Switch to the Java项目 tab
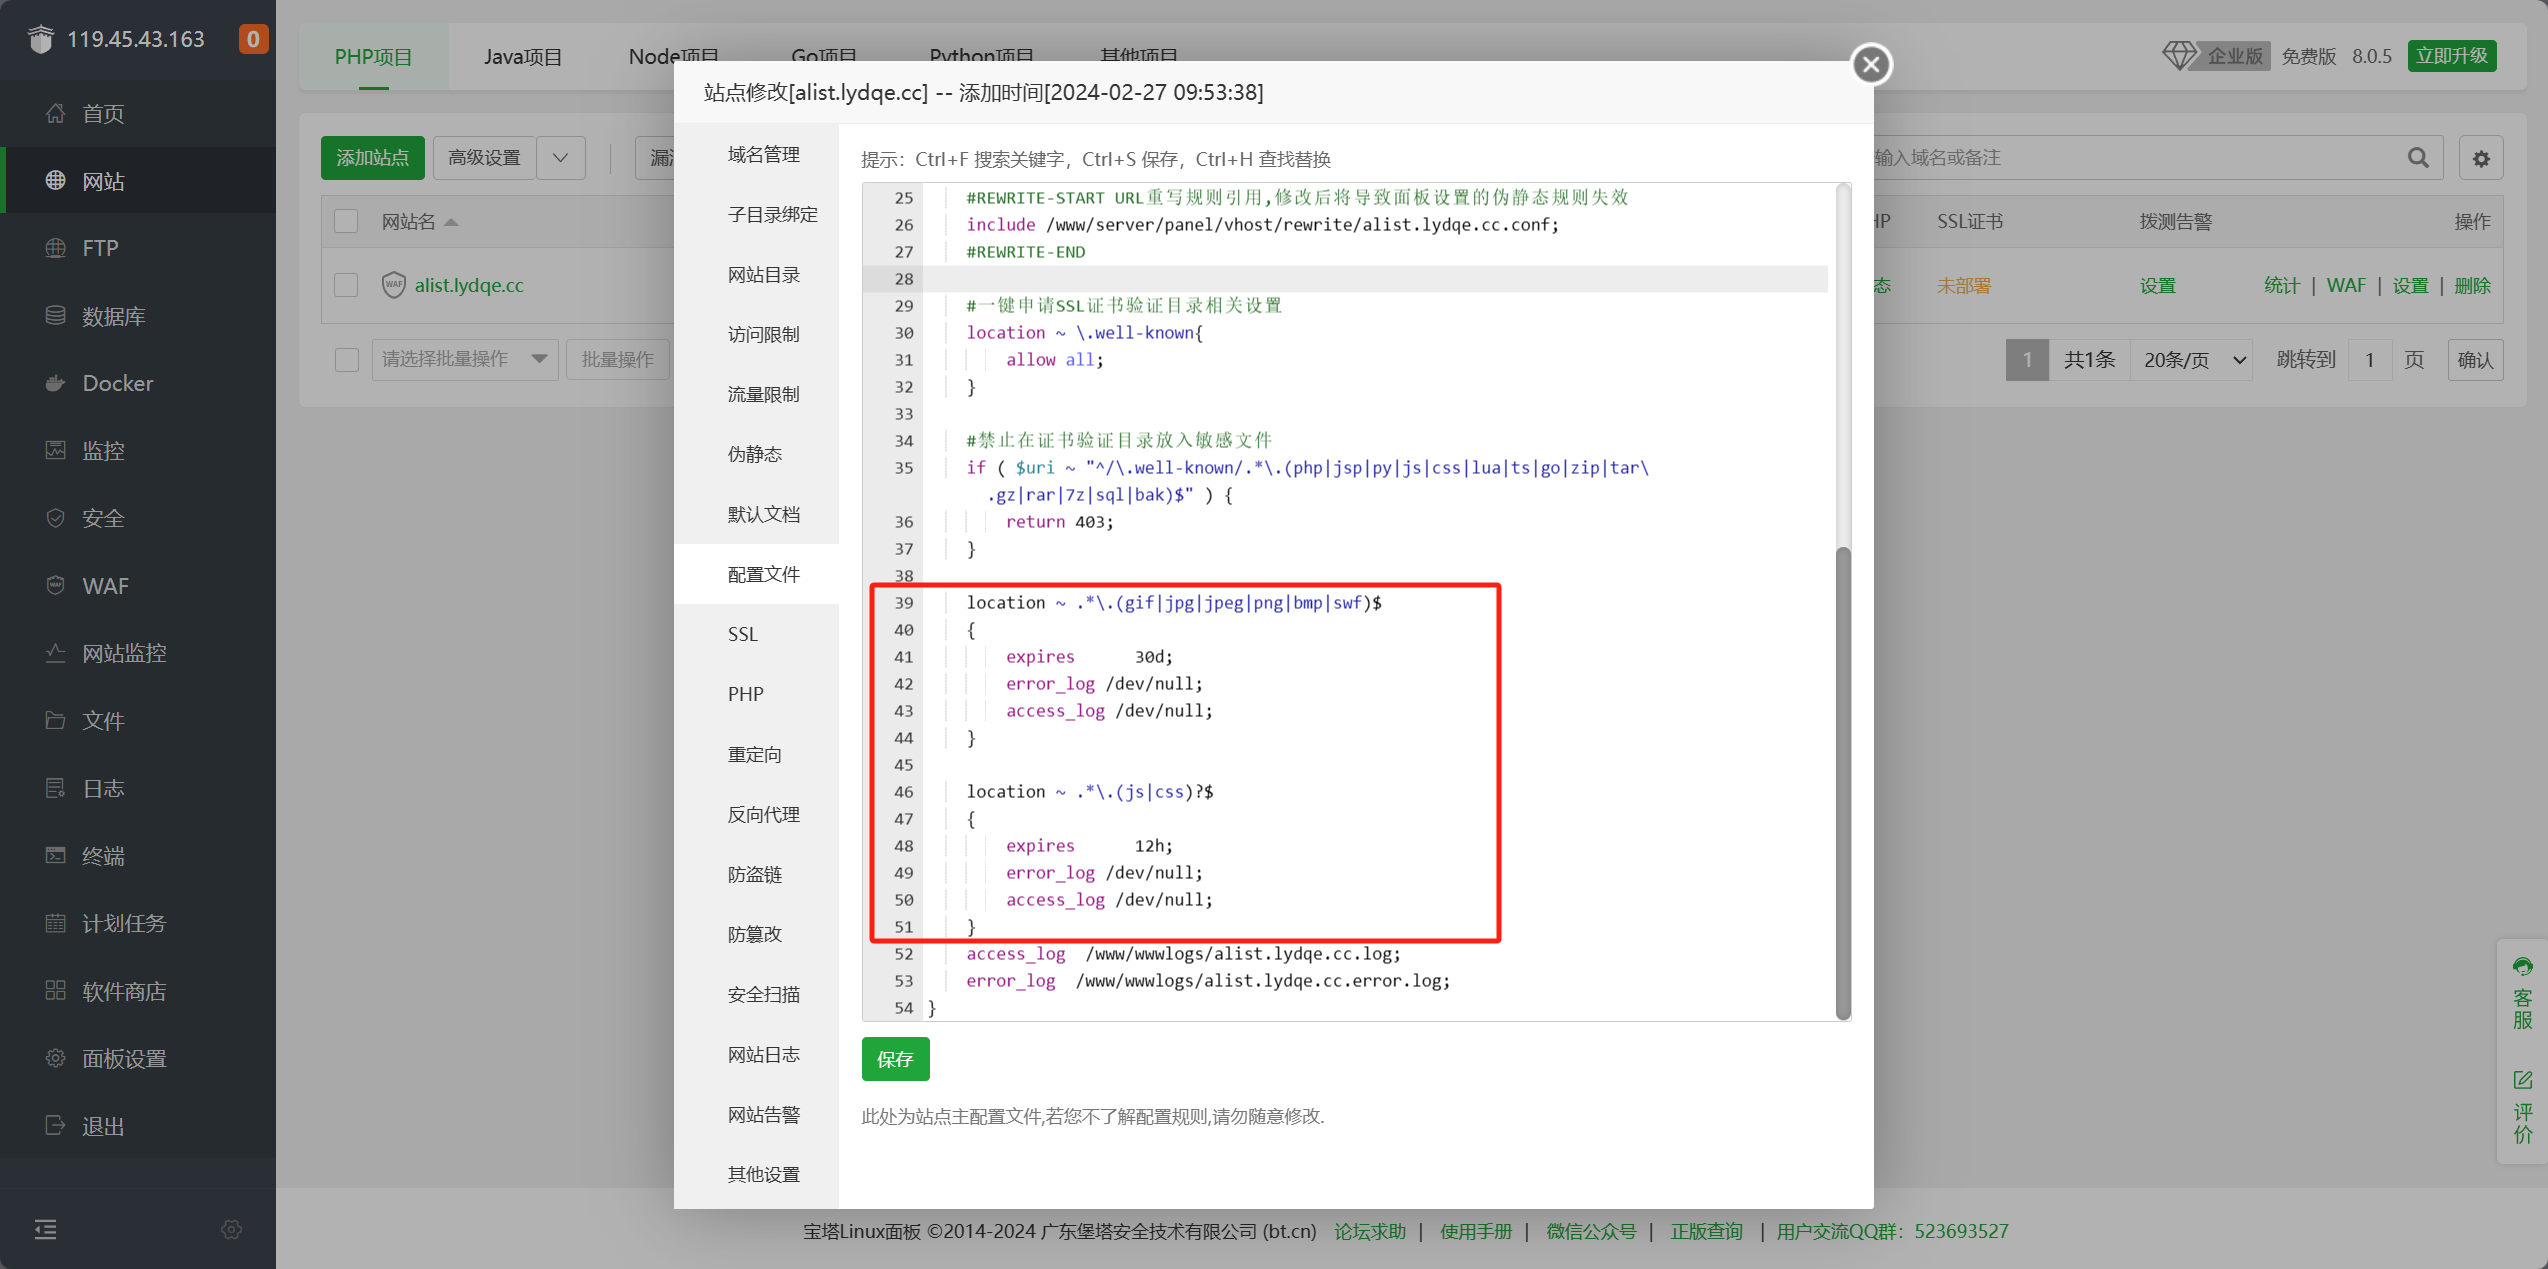 (x=522, y=57)
